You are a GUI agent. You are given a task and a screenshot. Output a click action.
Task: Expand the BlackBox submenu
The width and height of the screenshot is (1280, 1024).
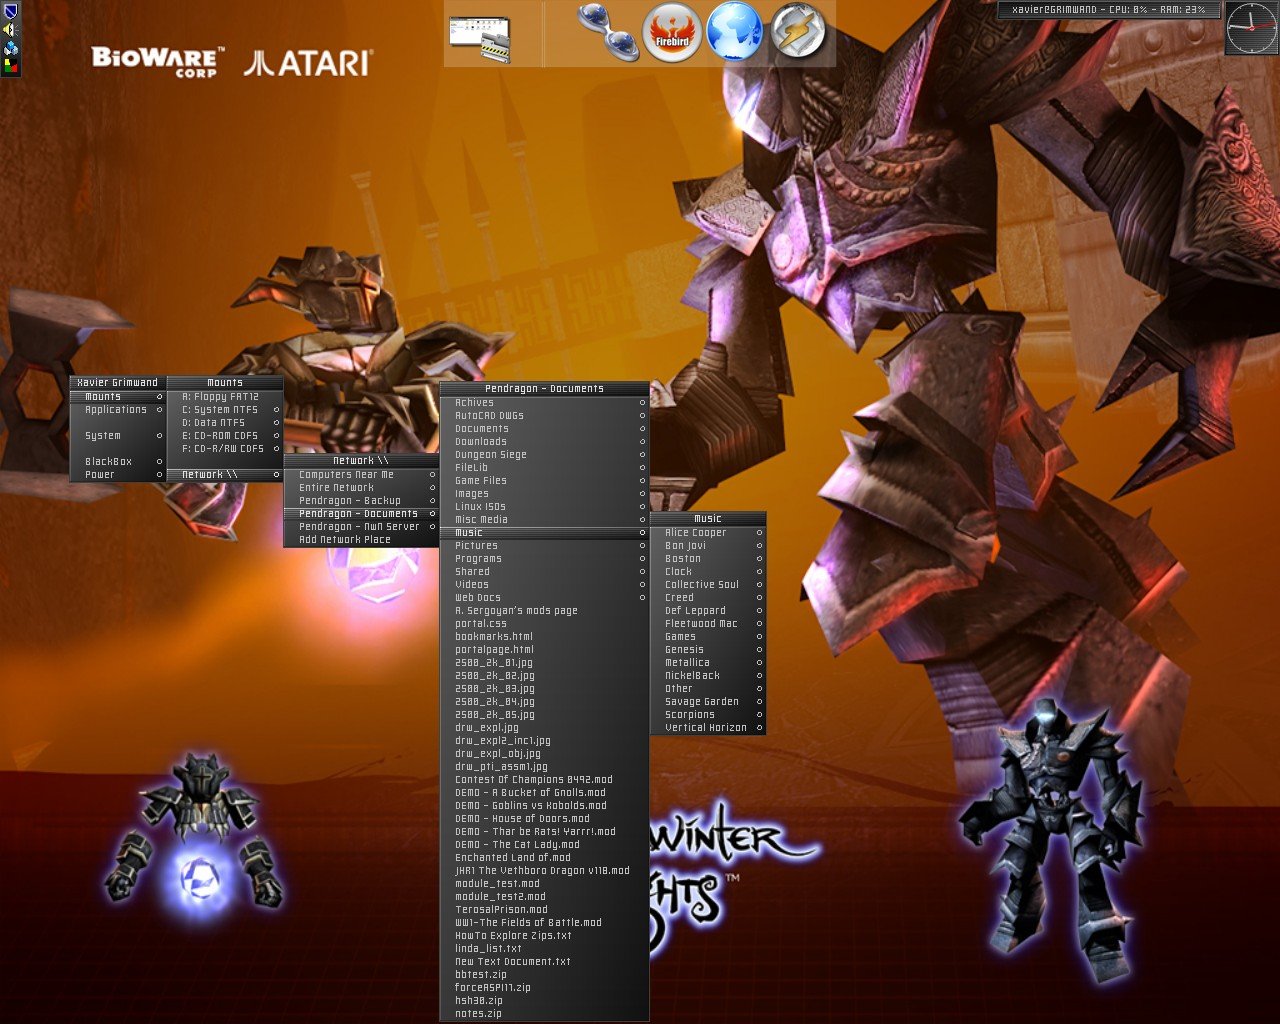[x=117, y=462]
